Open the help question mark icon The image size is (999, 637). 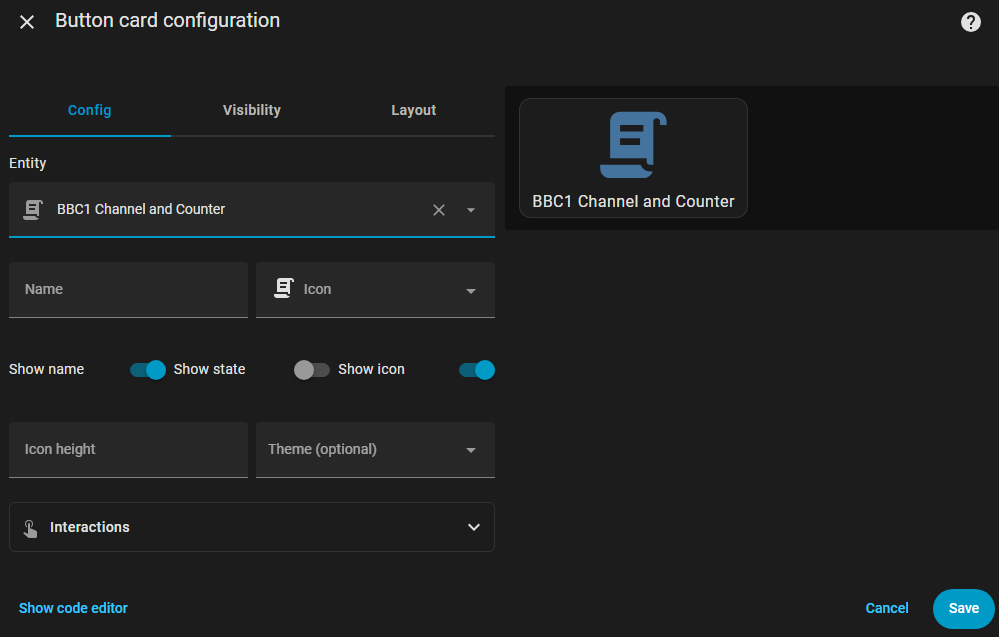pos(970,22)
